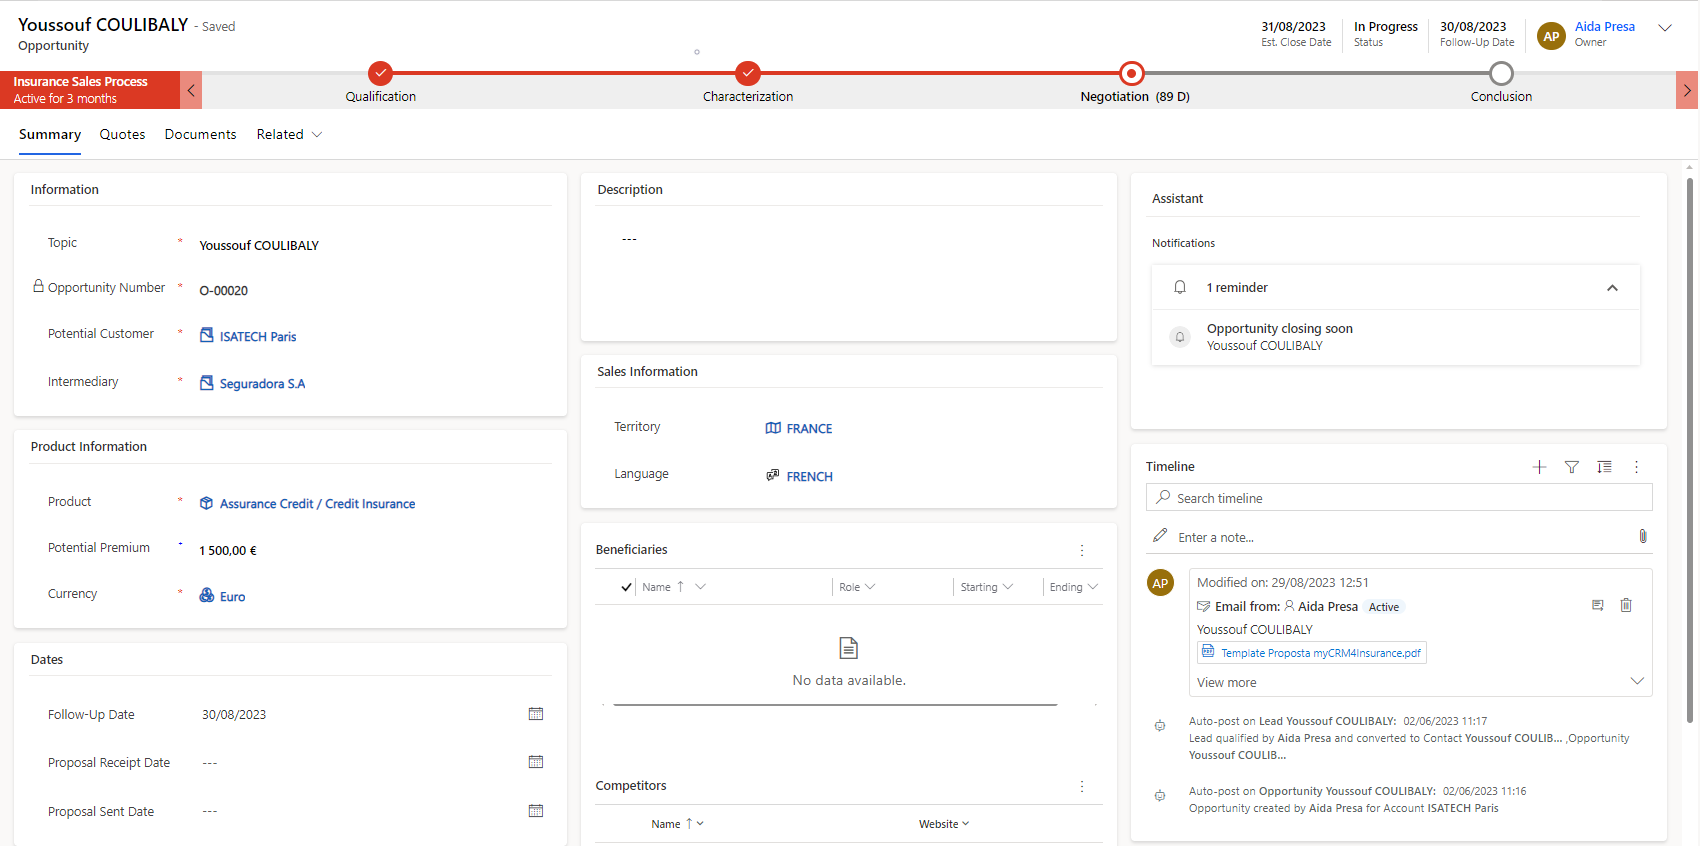This screenshot has width=1700, height=846.
Task: Open calendar picker for Follow-Up Date
Action: (536, 714)
